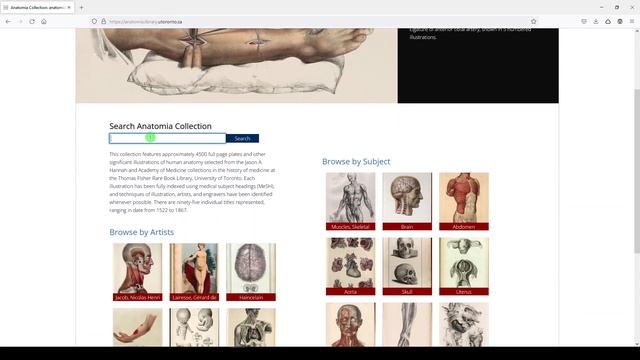Click the Search Anatomia Collection heading
The image size is (640, 360).
[160, 126]
